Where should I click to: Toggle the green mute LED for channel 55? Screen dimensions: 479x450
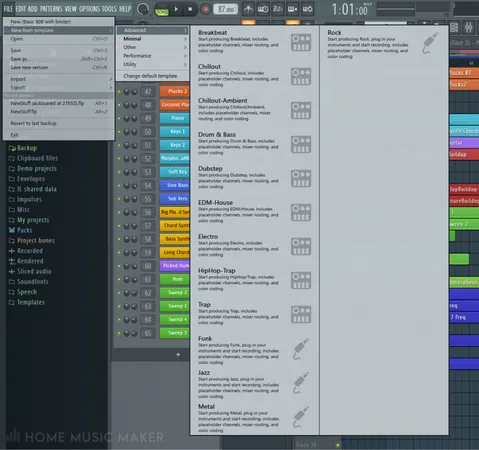[x=119, y=199]
